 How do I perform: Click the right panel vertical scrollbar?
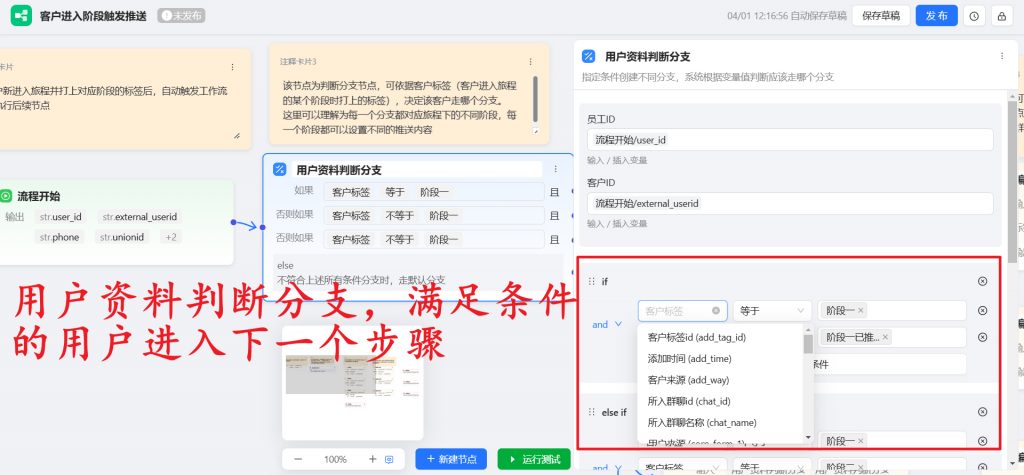(1012, 180)
